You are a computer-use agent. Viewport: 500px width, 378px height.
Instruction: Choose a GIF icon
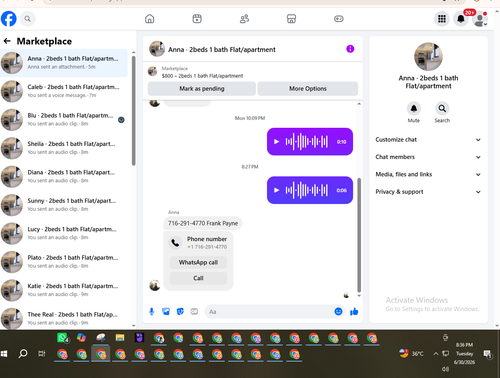pyautogui.click(x=194, y=312)
